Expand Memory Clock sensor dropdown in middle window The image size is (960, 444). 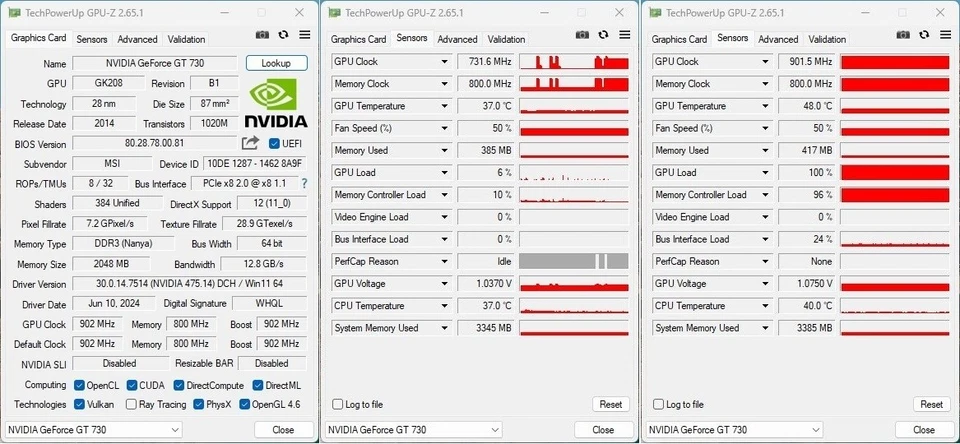tap(444, 84)
